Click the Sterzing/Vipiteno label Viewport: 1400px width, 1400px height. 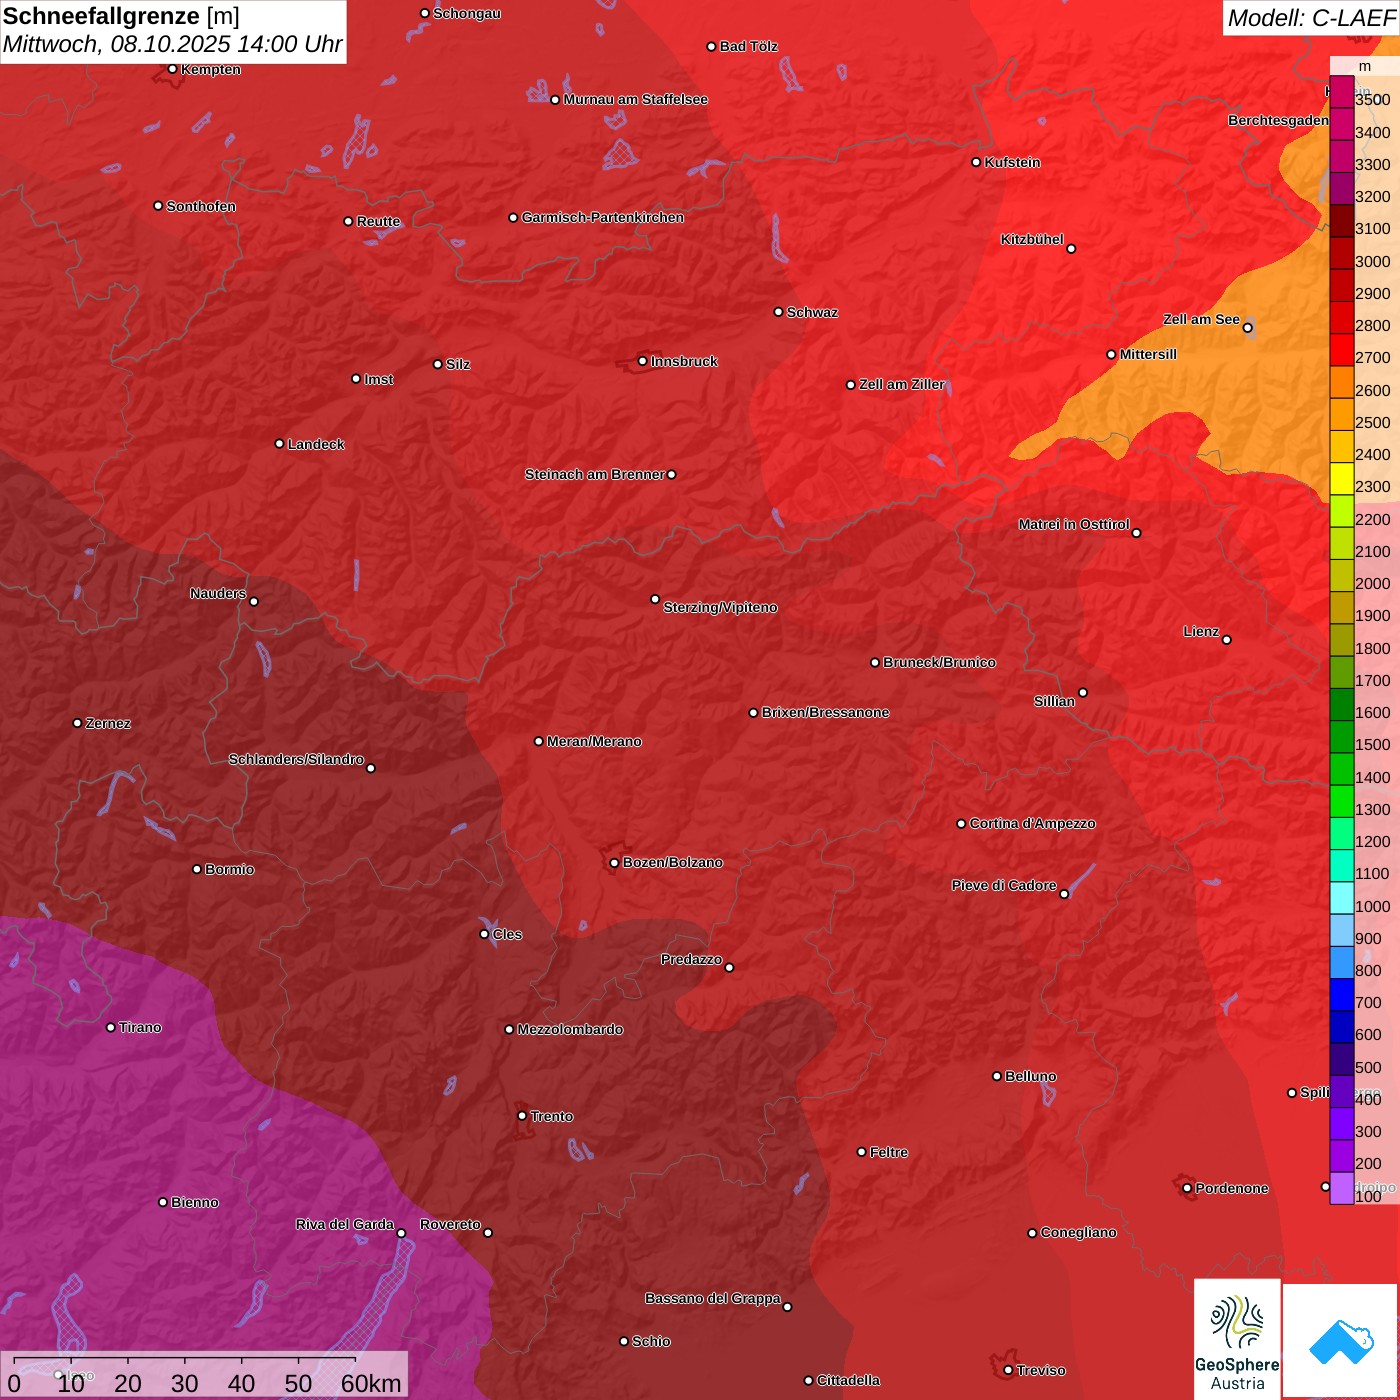(720, 608)
